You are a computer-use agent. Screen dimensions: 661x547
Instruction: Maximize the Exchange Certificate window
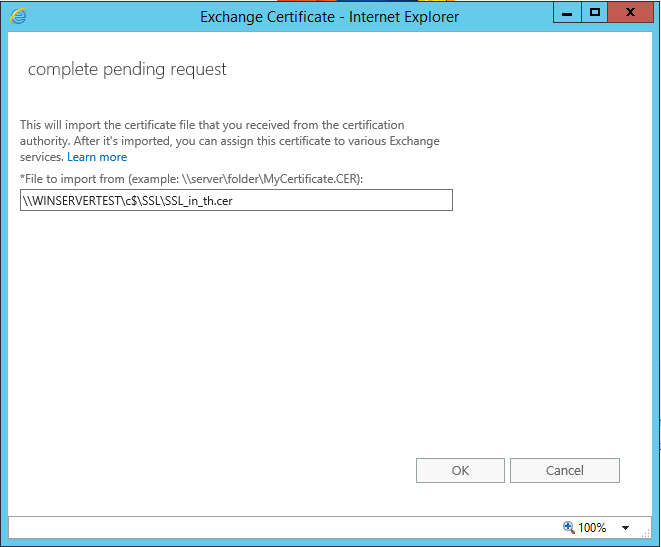click(595, 13)
